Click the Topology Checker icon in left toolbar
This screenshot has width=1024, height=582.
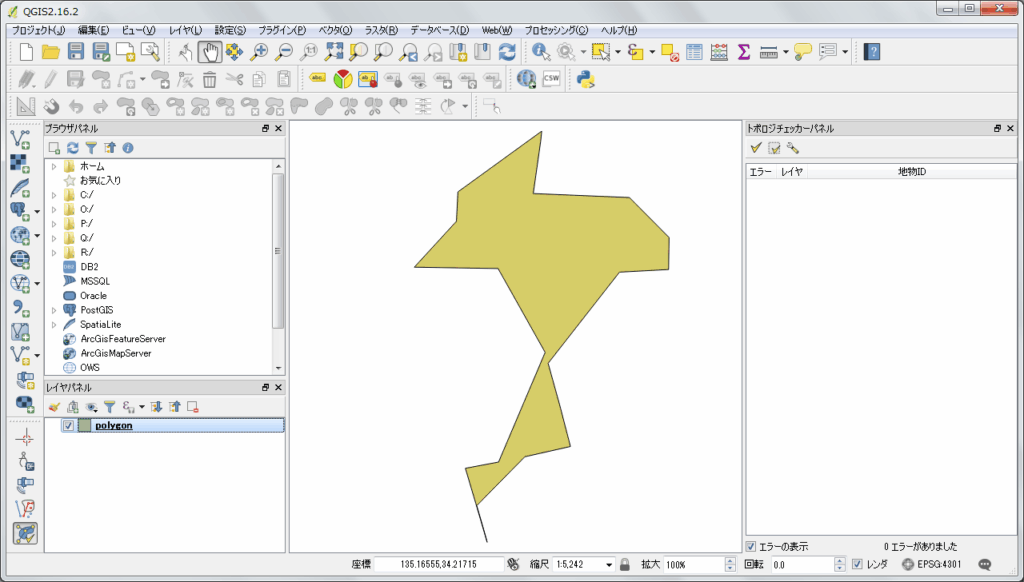(x=25, y=533)
